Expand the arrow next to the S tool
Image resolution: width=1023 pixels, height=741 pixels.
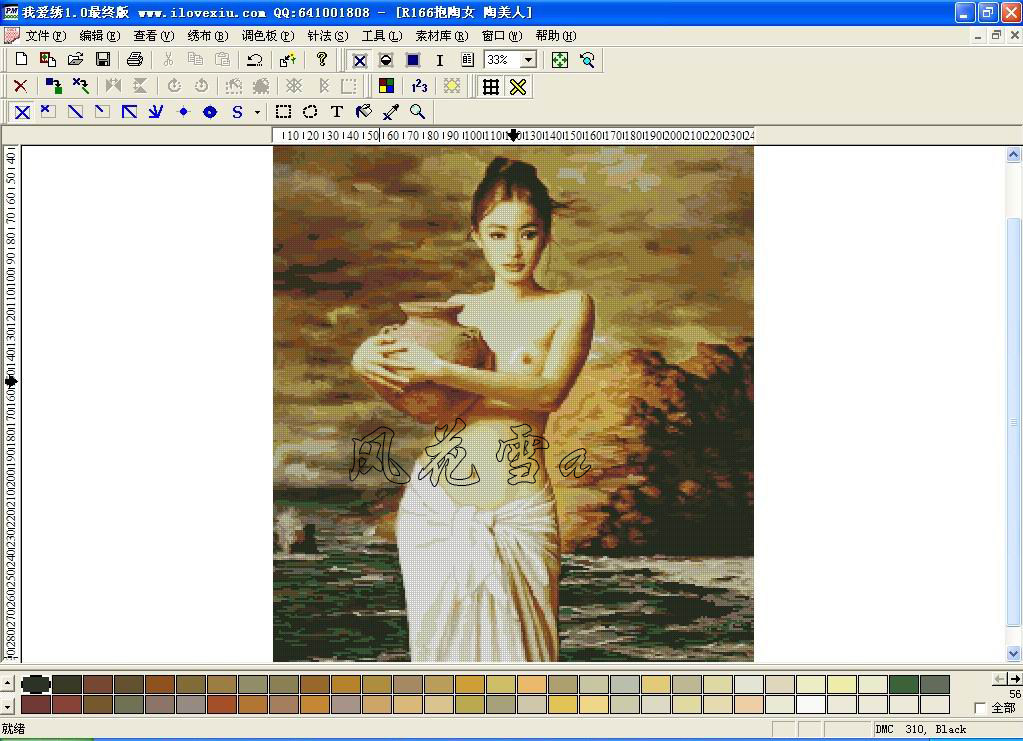tap(257, 112)
